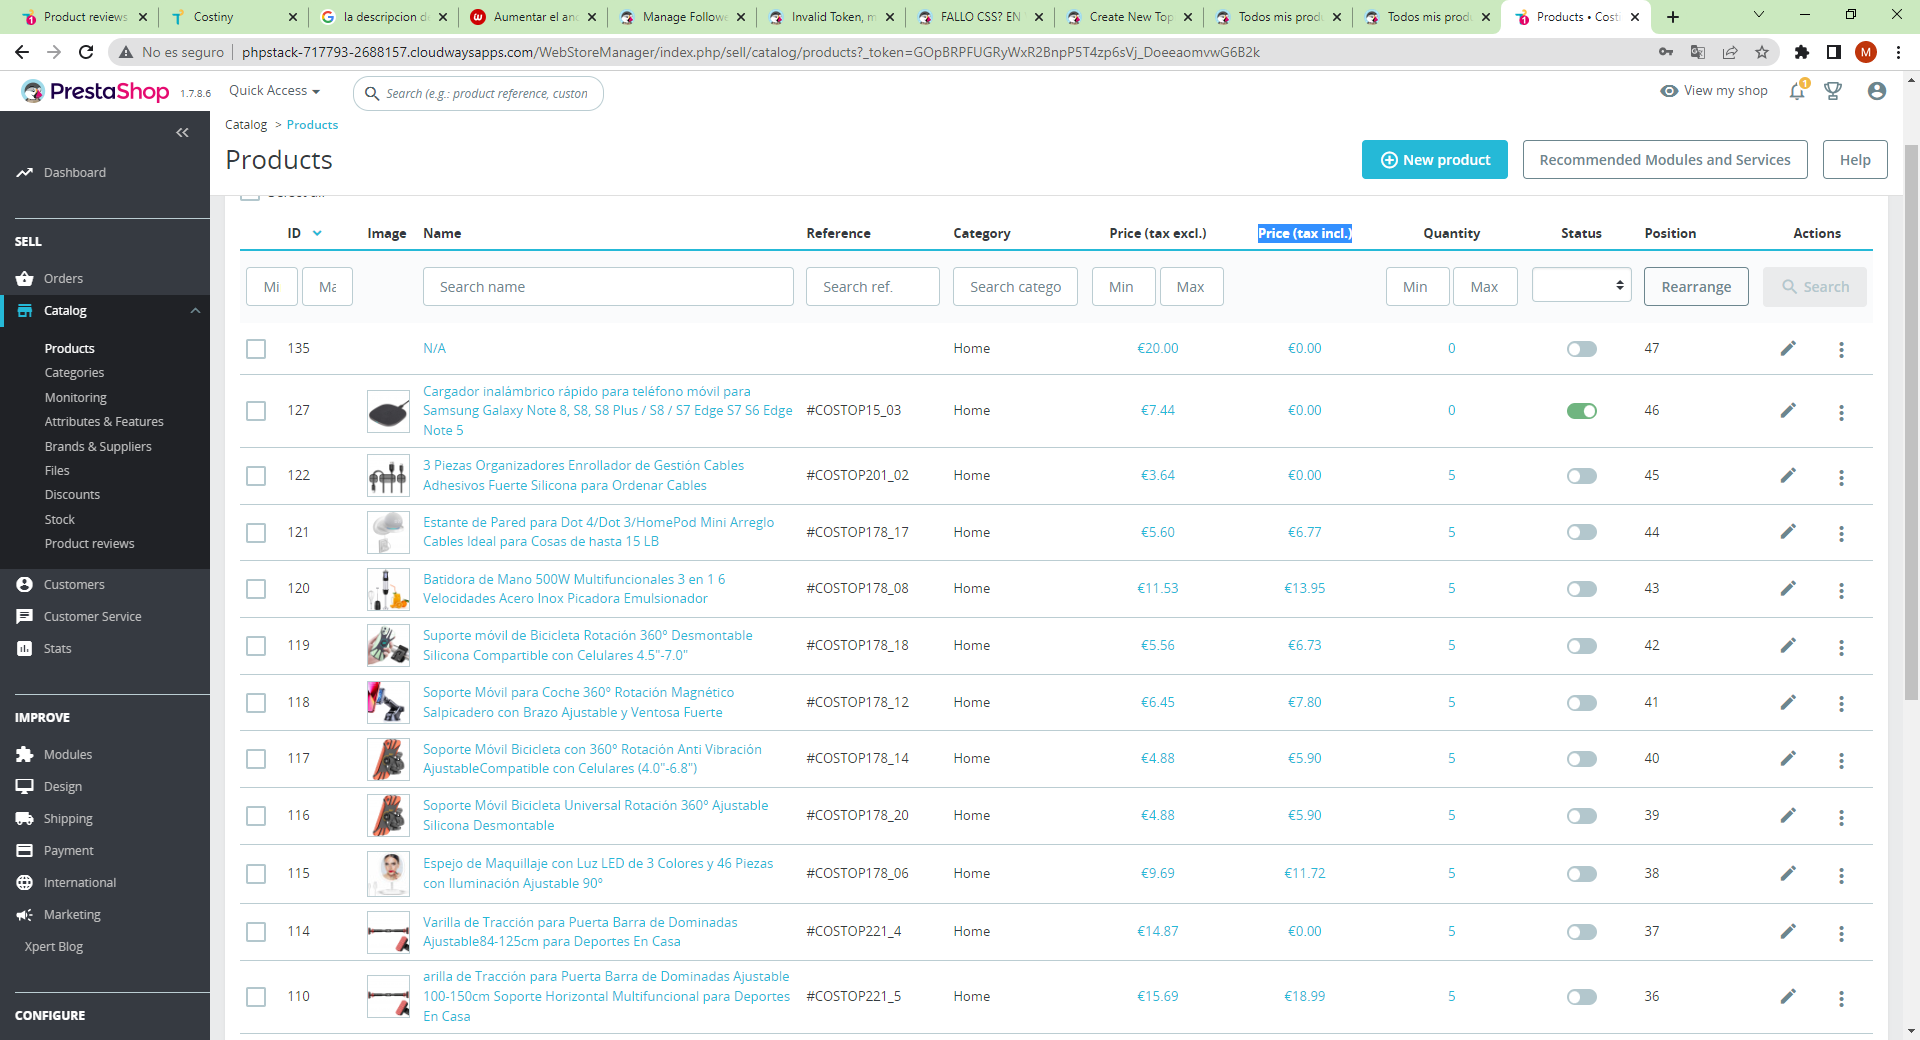Viewport: 1920px width, 1040px height.
Task: Open three-dot actions menu for product 120
Action: (x=1841, y=590)
